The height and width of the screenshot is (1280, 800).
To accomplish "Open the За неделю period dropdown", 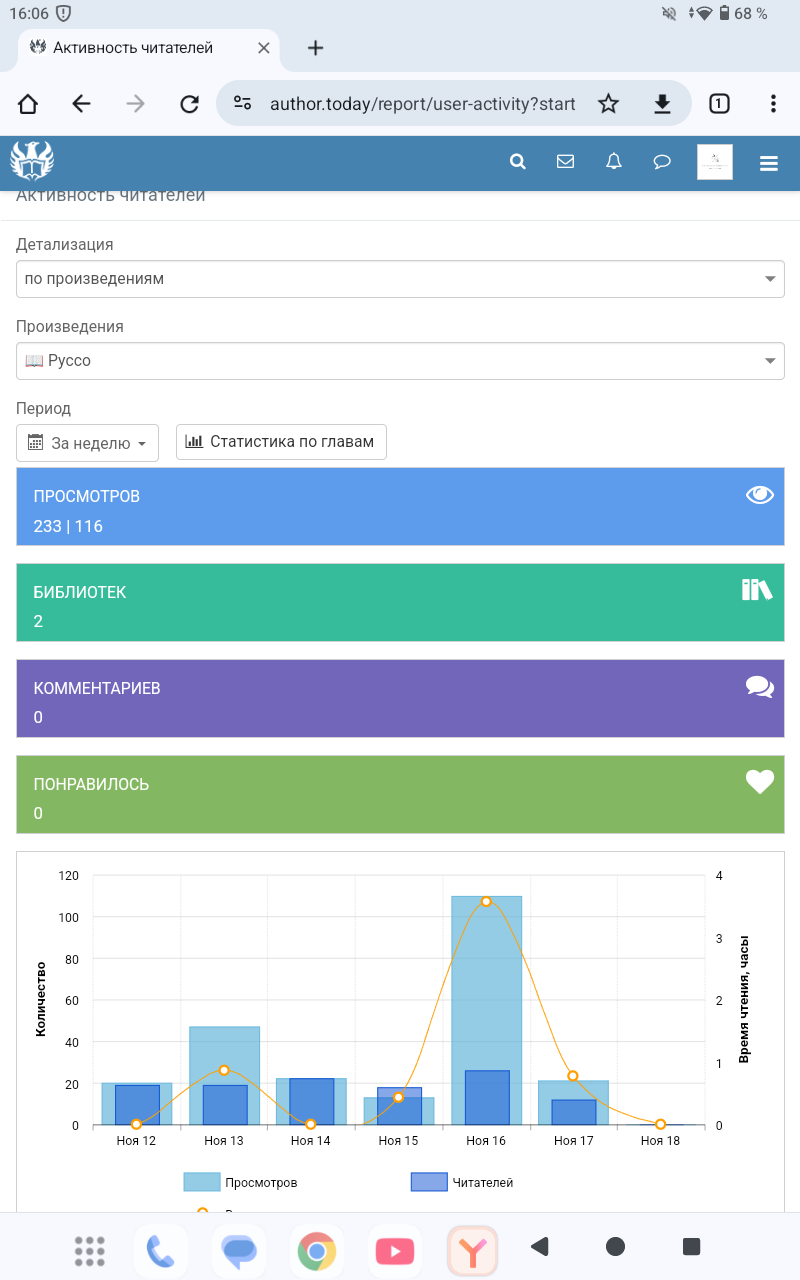I will 88,443.
